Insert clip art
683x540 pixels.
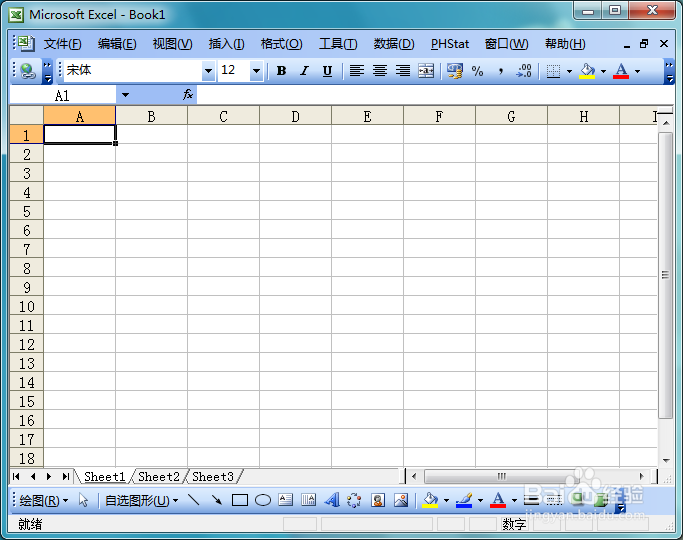[378, 500]
